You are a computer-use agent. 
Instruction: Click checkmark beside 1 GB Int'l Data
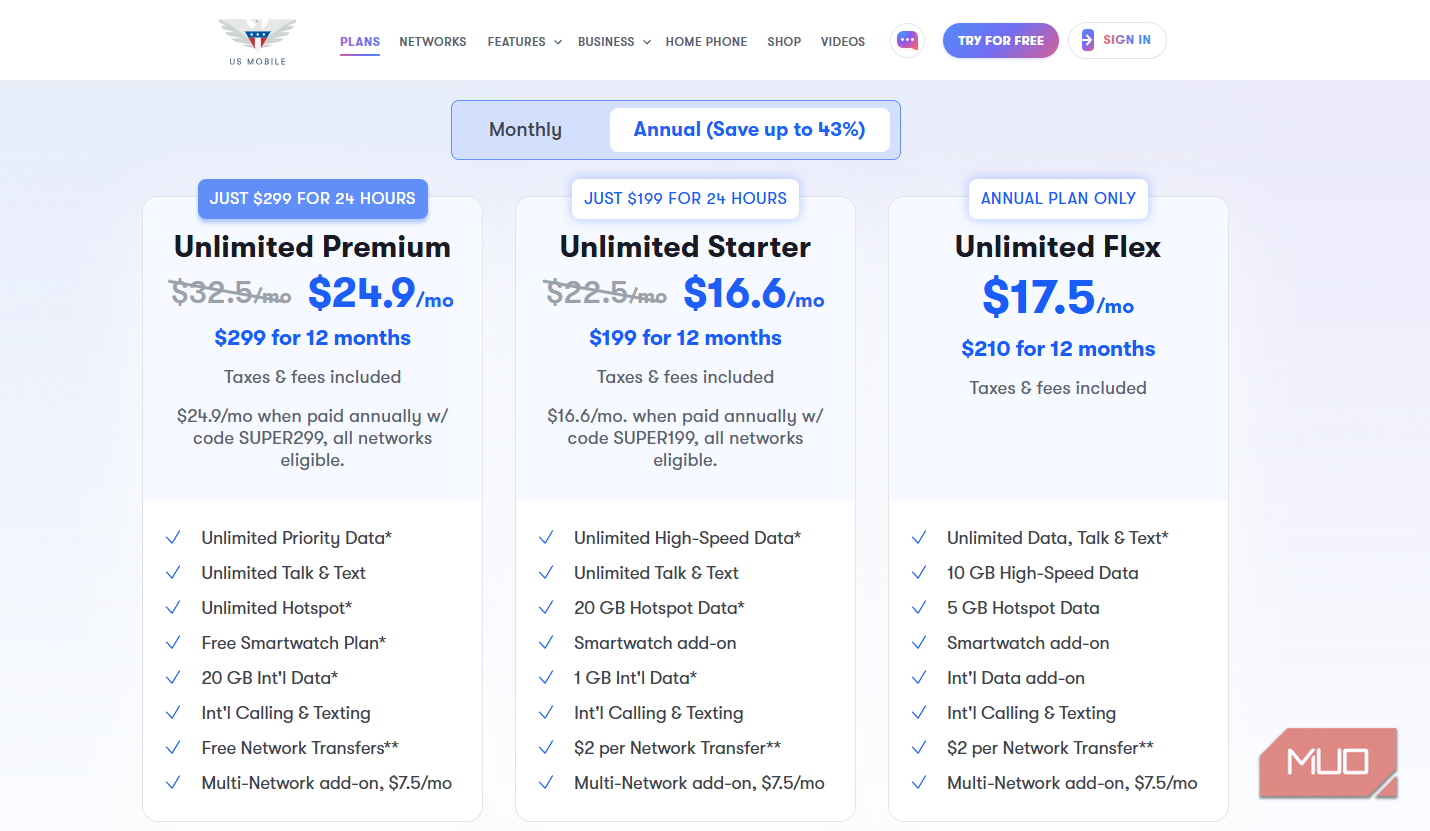point(546,678)
